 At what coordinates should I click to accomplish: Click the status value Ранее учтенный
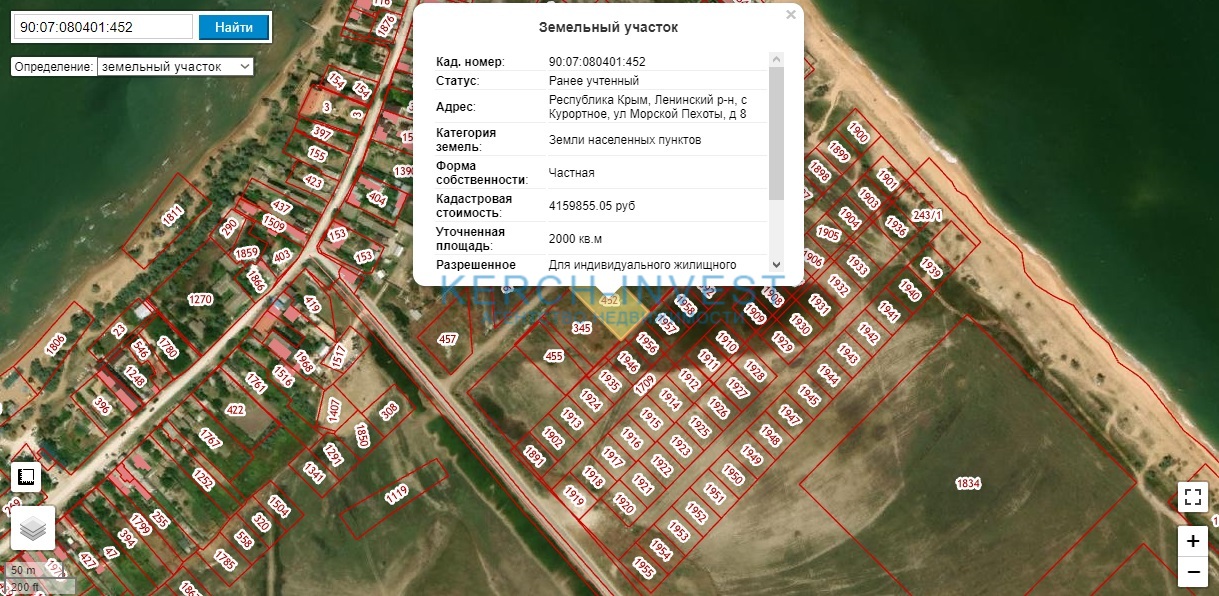tap(594, 81)
